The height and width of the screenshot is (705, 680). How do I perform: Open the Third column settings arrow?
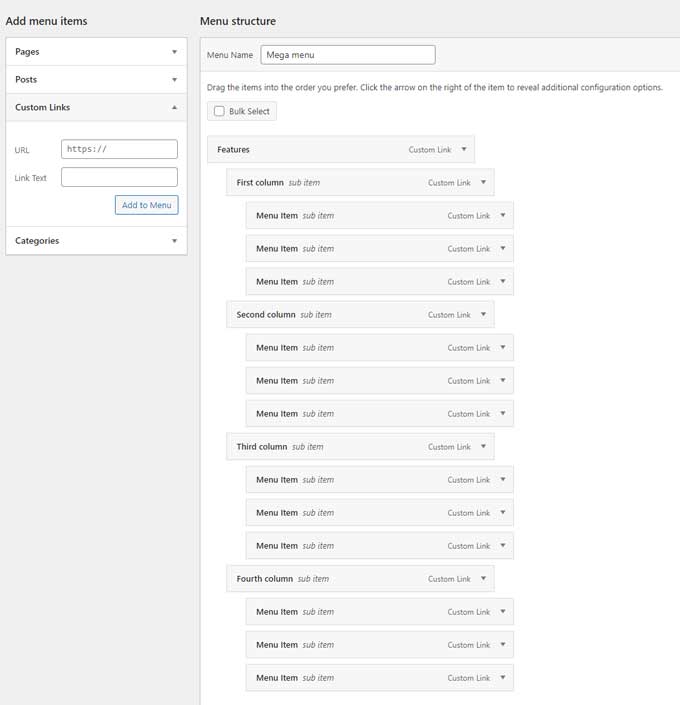pos(483,446)
